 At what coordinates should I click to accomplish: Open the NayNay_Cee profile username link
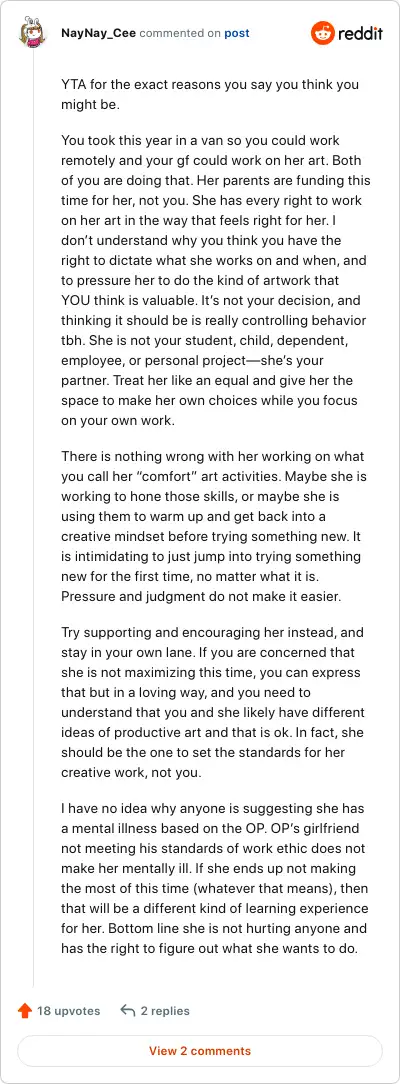point(98,33)
